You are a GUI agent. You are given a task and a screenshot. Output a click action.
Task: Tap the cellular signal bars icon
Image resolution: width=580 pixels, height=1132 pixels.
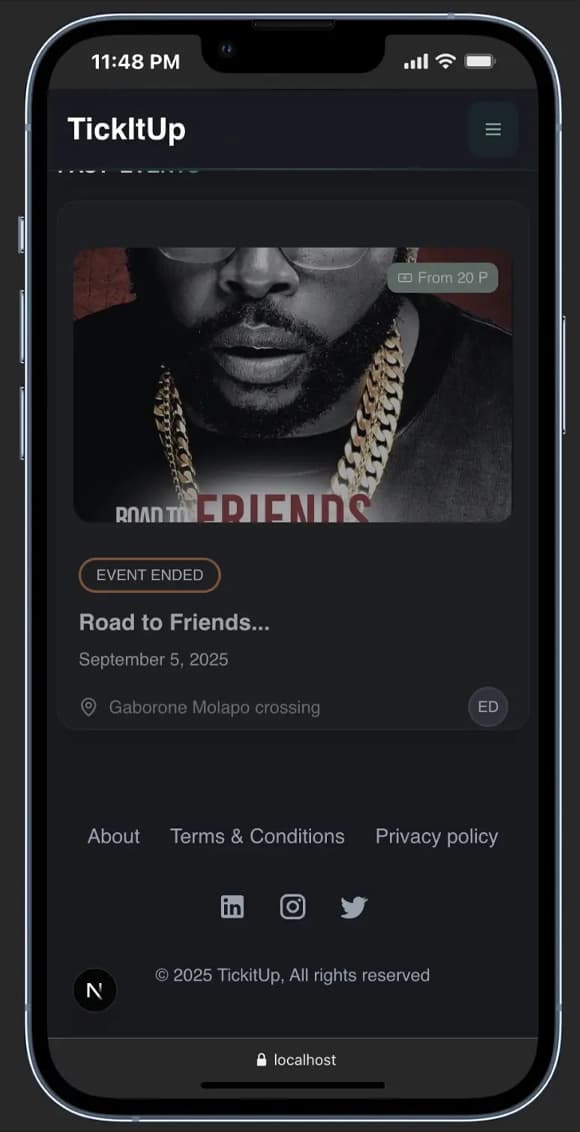click(416, 62)
